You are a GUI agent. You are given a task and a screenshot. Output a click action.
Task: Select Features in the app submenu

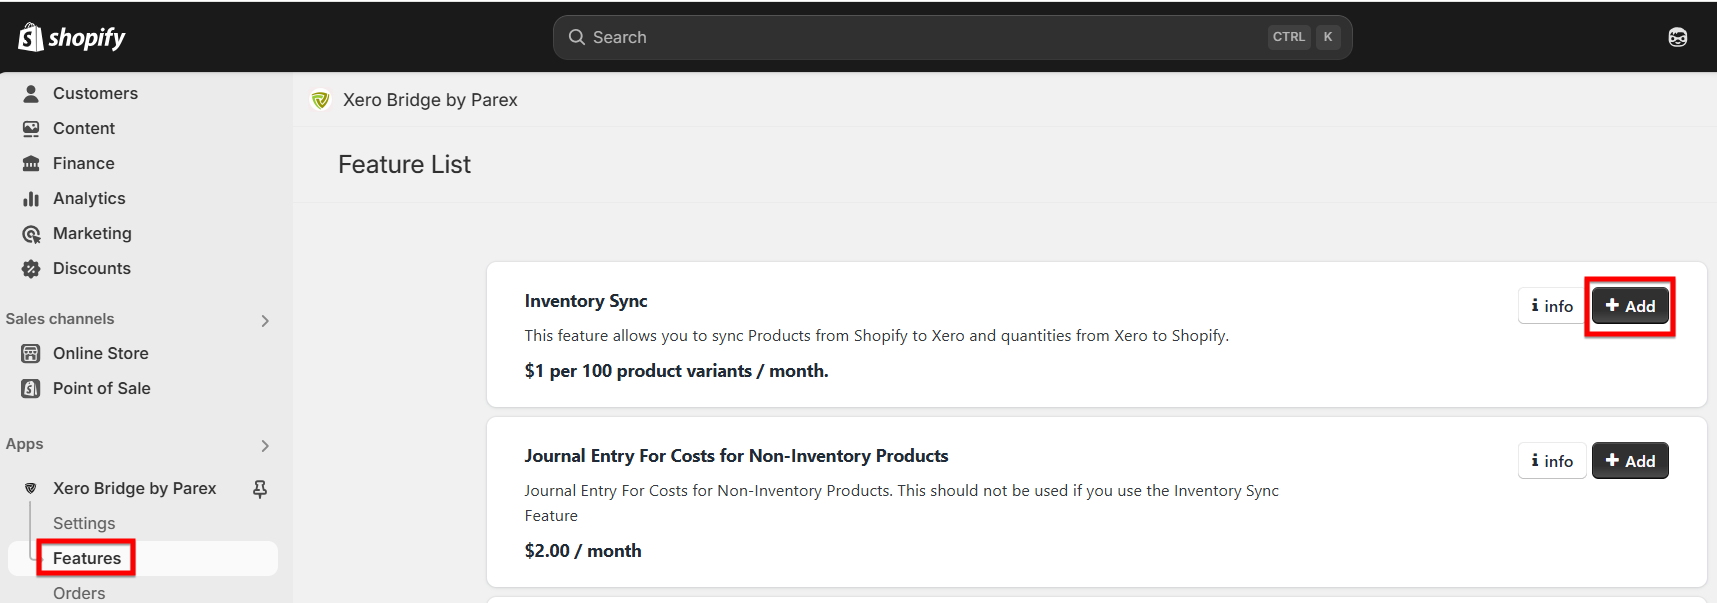[87, 558]
